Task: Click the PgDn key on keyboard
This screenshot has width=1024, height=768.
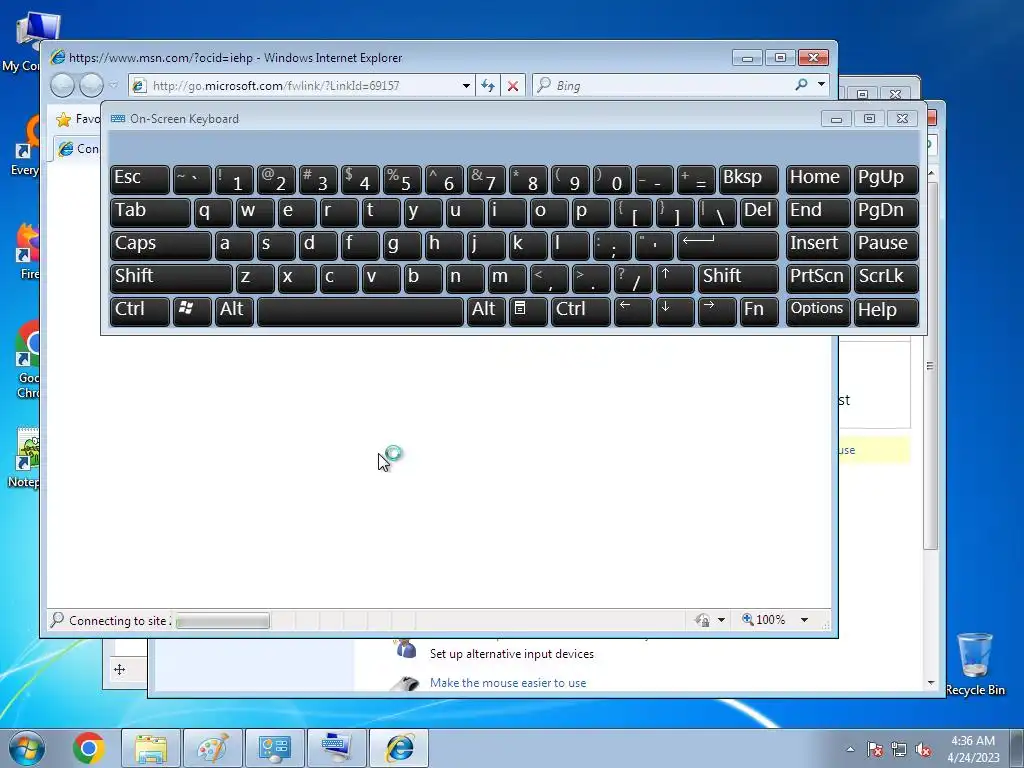Action: tap(886, 213)
